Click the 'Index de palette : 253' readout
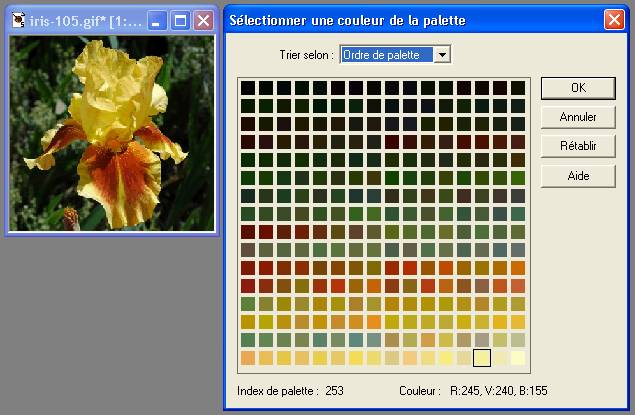The image size is (635, 415). (x=290, y=391)
